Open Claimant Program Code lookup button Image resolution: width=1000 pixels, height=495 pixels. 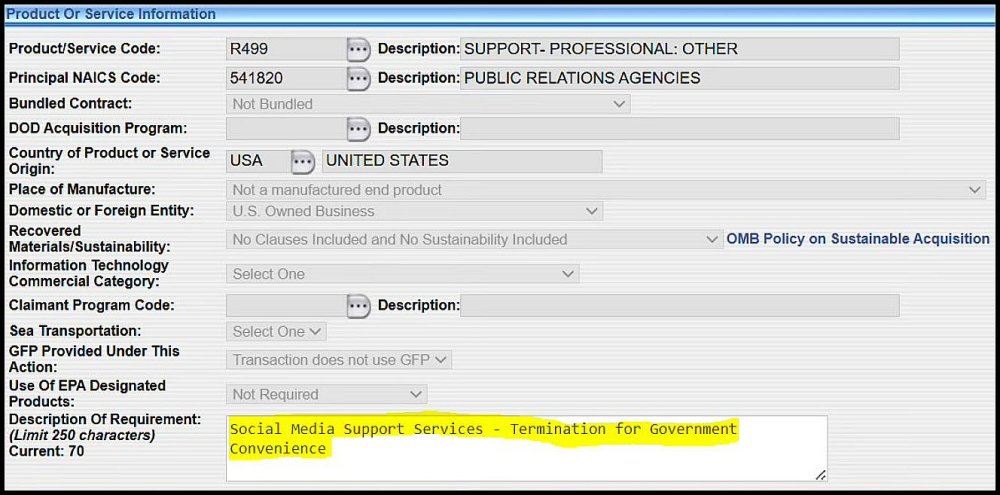pyautogui.click(x=358, y=306)
